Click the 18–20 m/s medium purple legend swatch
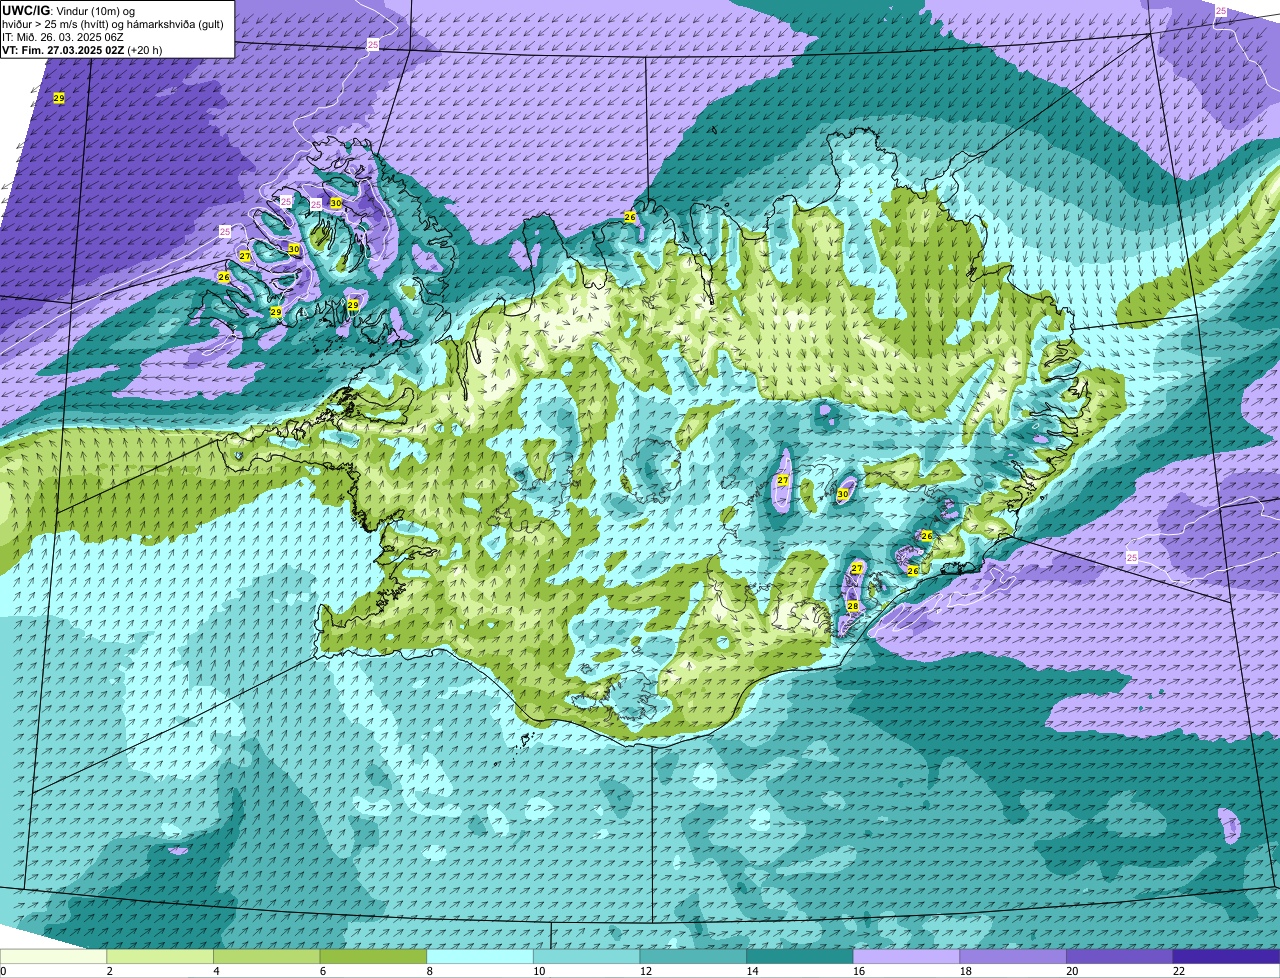 pyautogui.click(x=1013, y=956)
